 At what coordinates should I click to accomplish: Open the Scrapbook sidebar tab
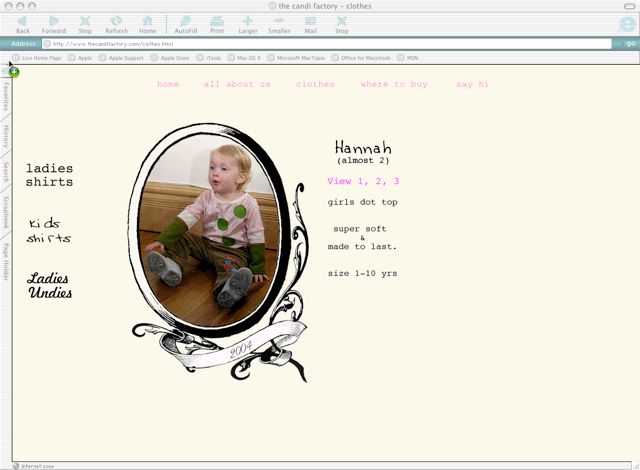(6, 211)
